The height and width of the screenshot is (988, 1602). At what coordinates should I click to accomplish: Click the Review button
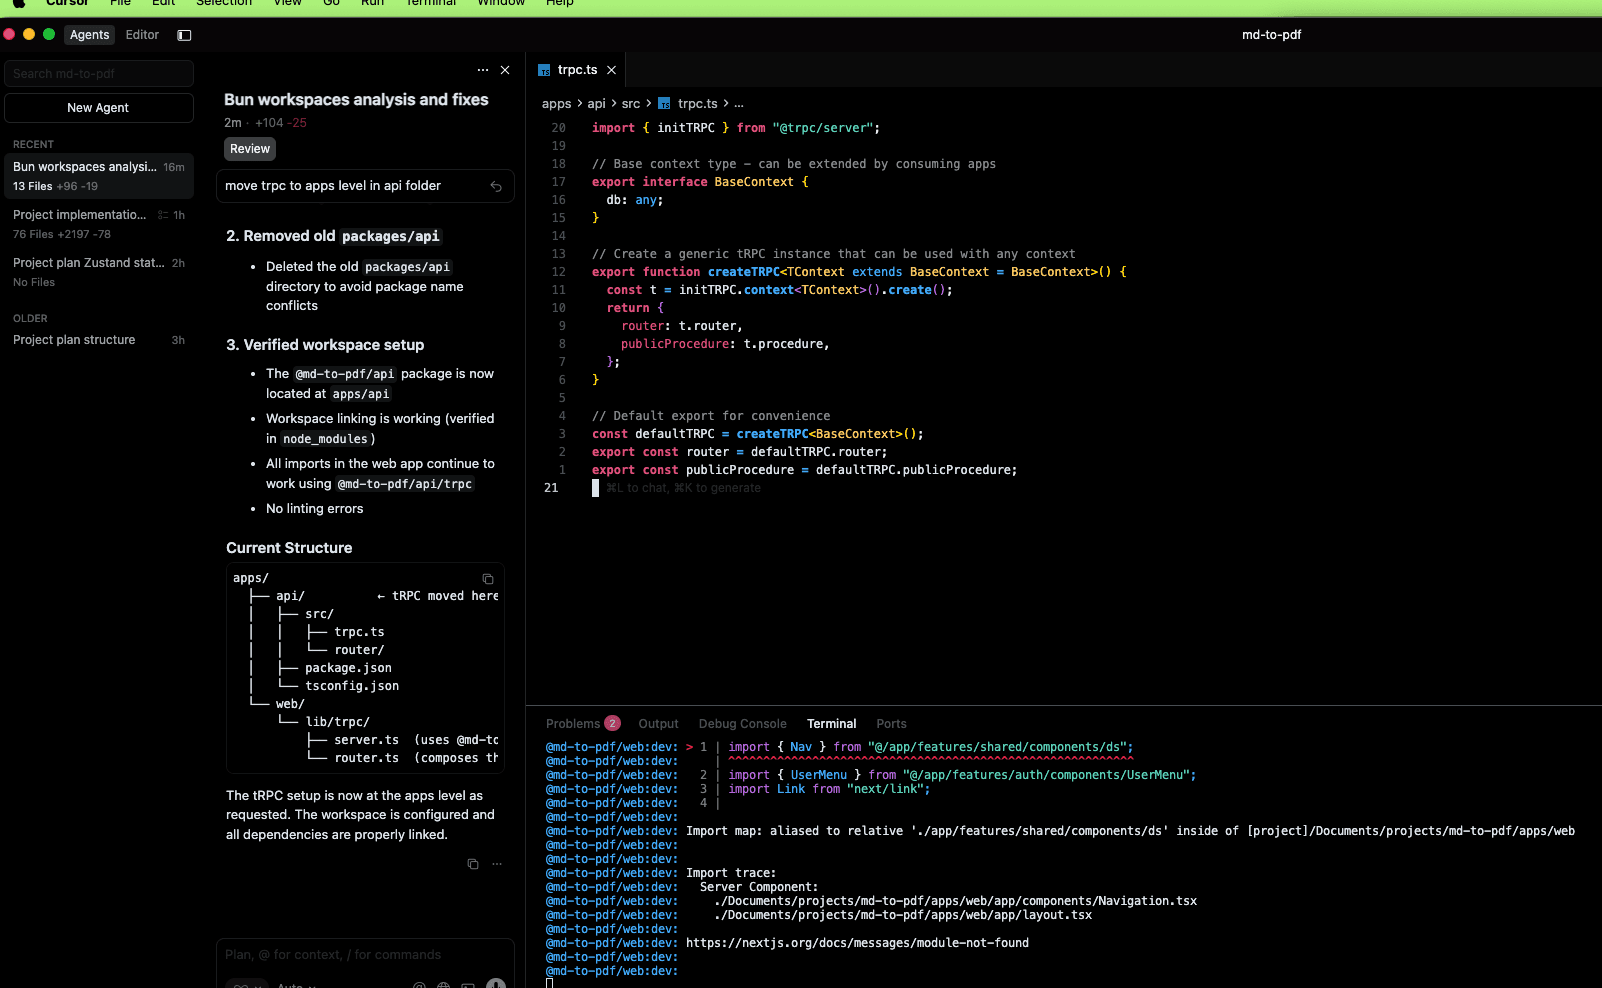point(250,149)
